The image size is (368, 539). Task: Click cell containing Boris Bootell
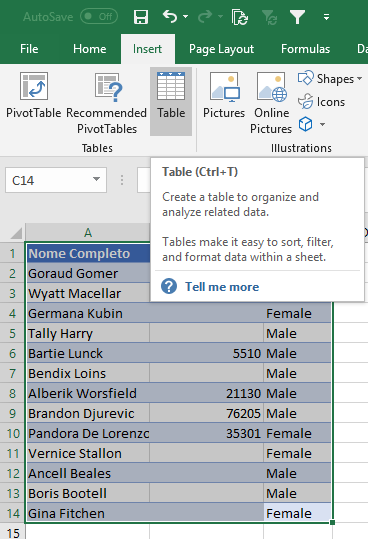pos(88,493)
